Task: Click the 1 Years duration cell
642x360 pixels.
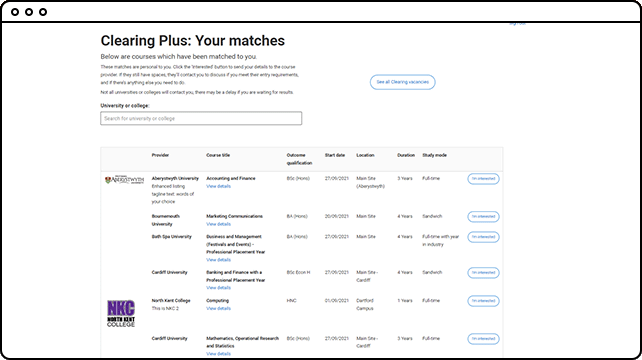Action: pos(405,301)
